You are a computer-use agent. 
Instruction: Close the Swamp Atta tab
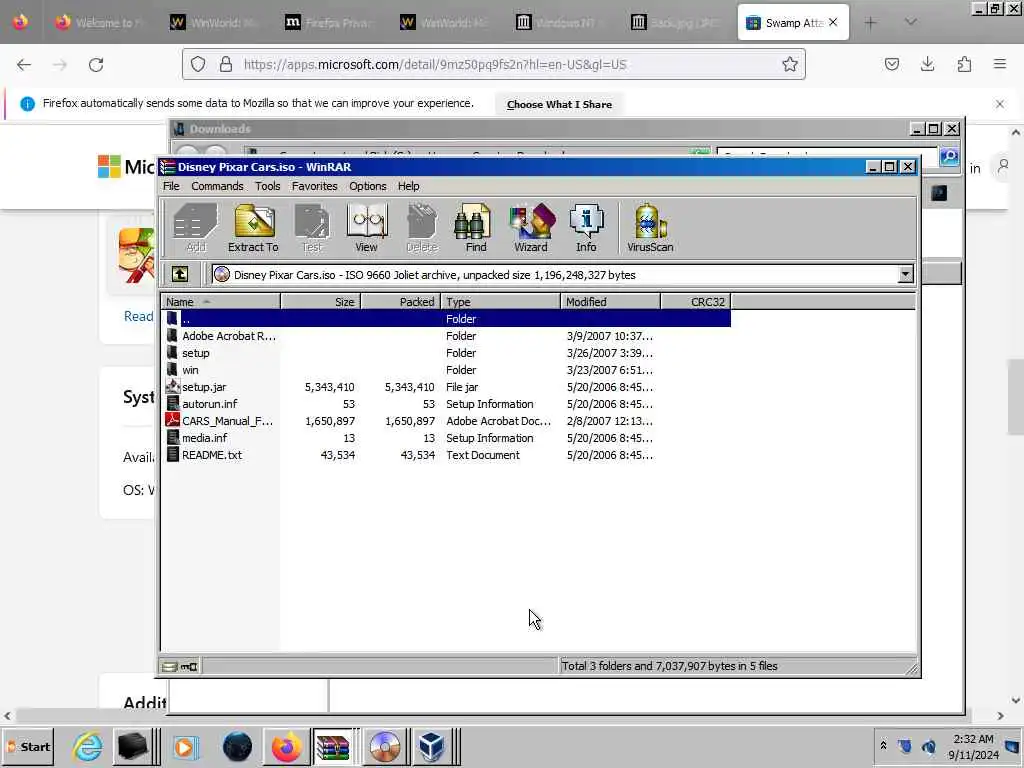(833, 22)
